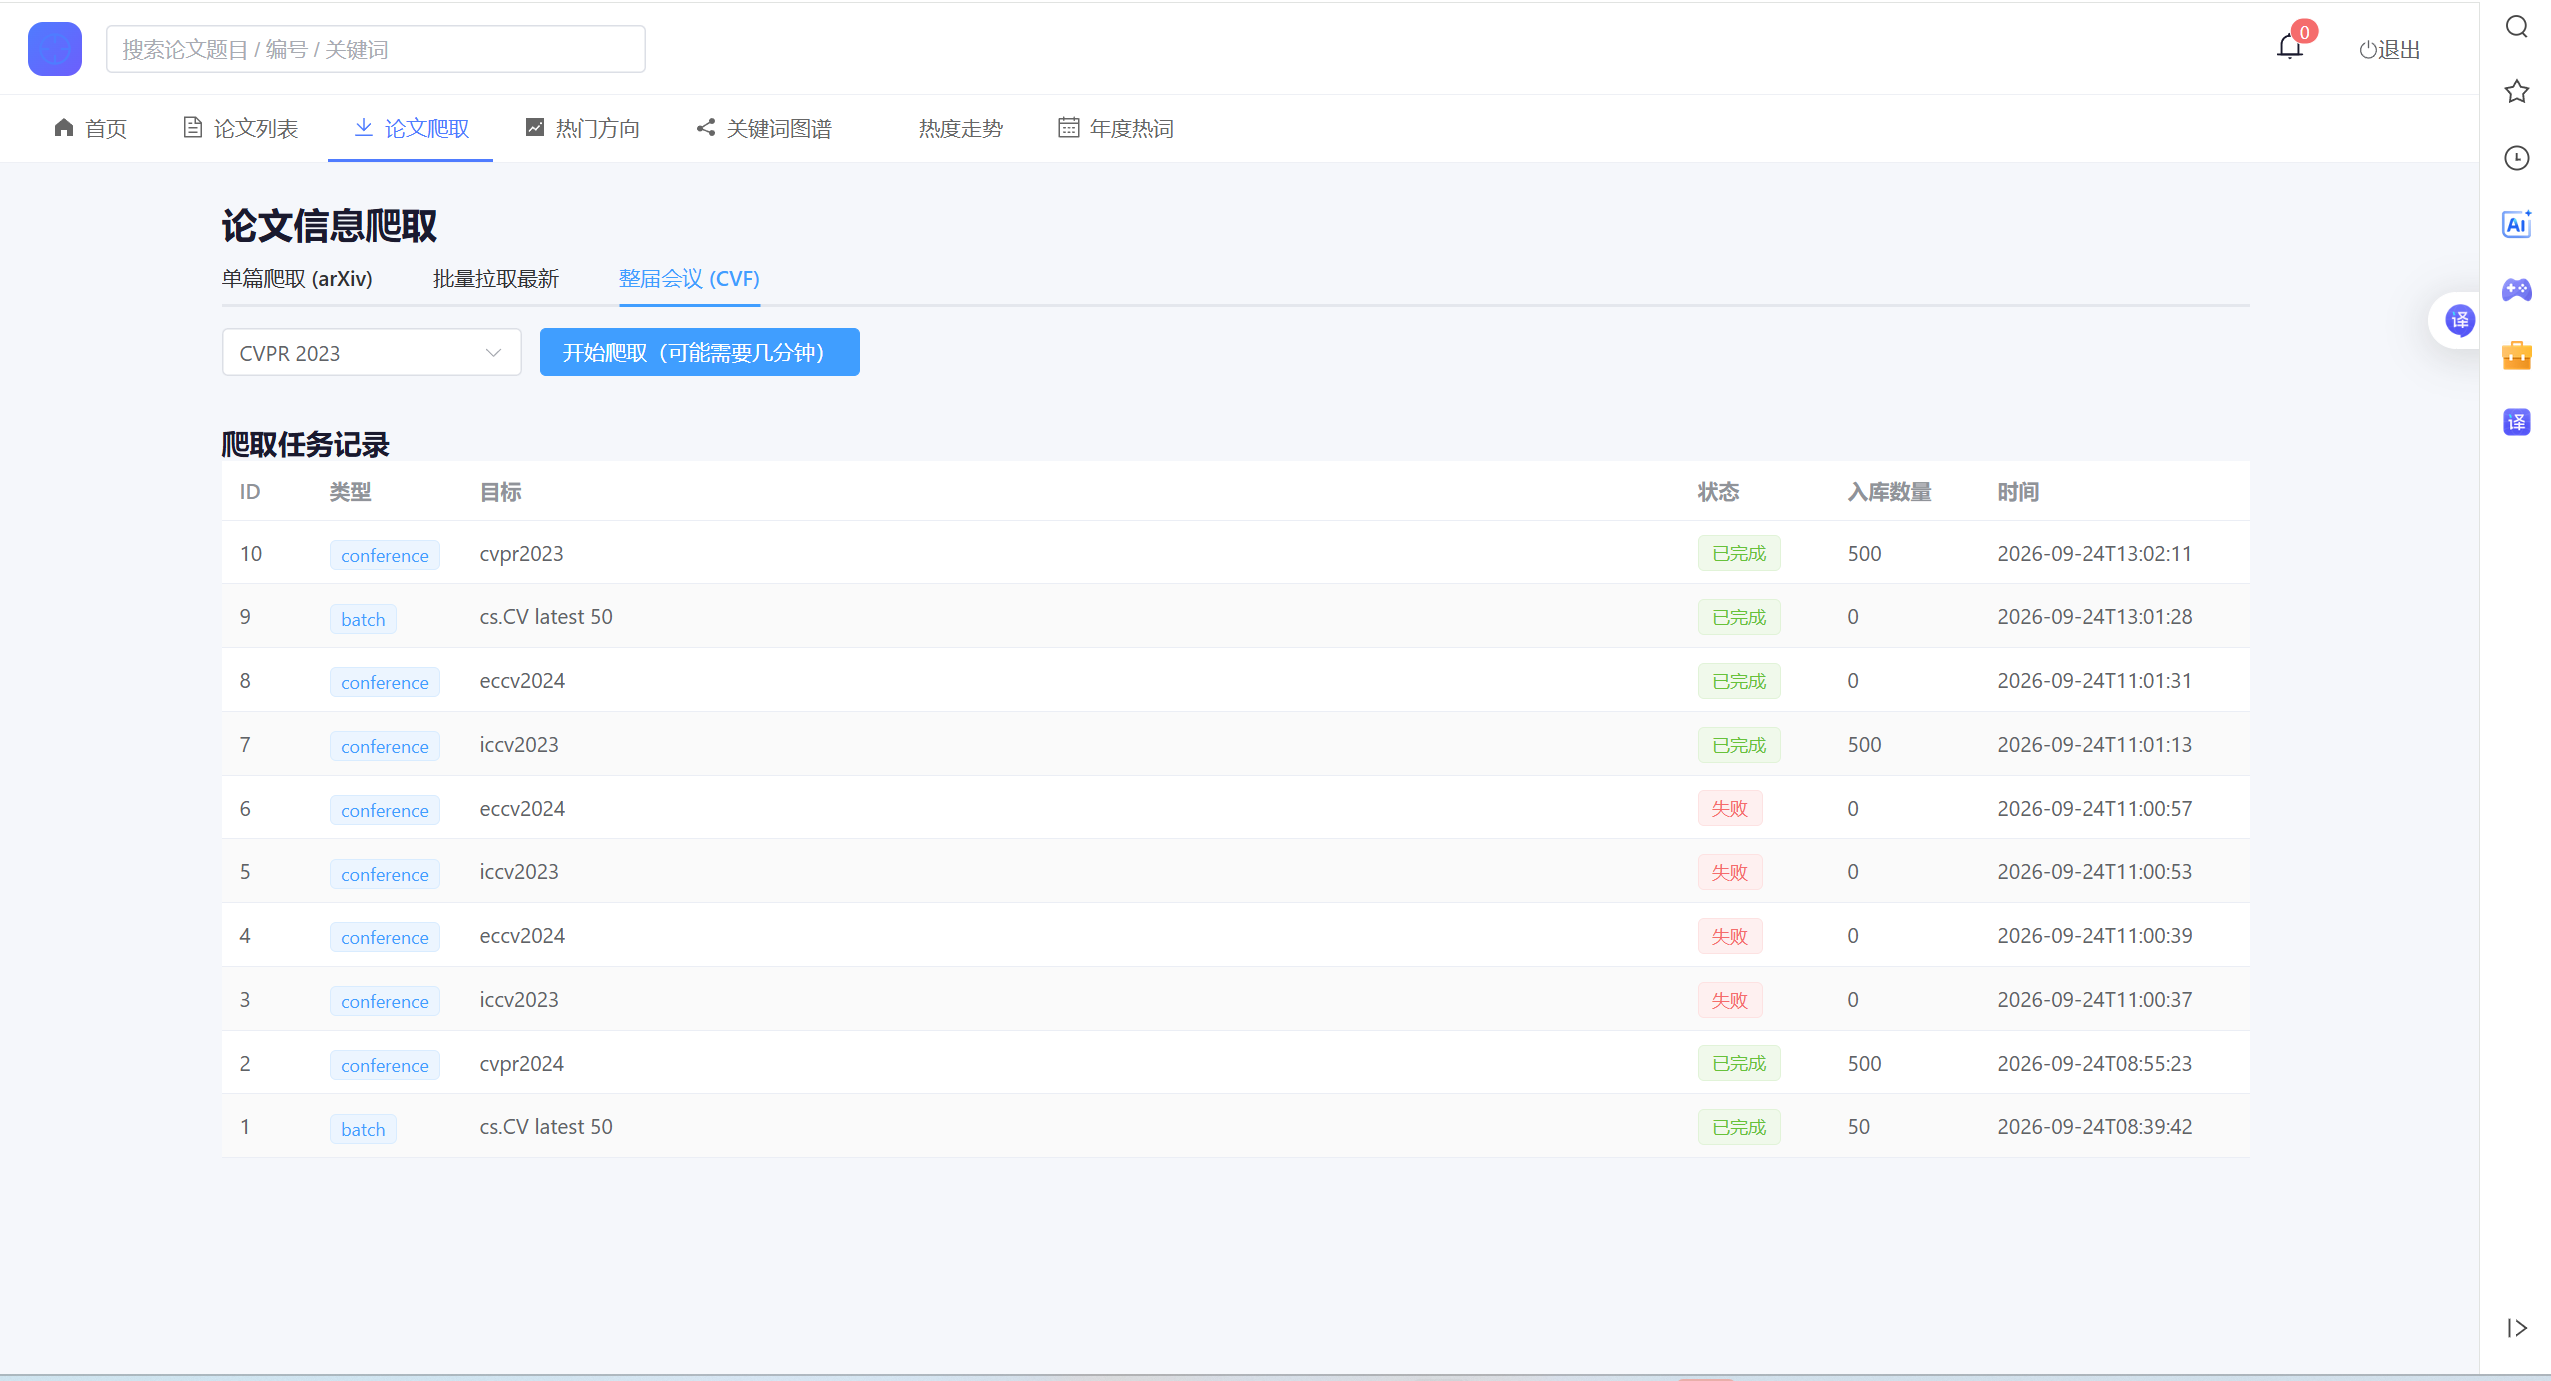
Task: Open the game controller sidebar icon
Action: coord(2516,290)
